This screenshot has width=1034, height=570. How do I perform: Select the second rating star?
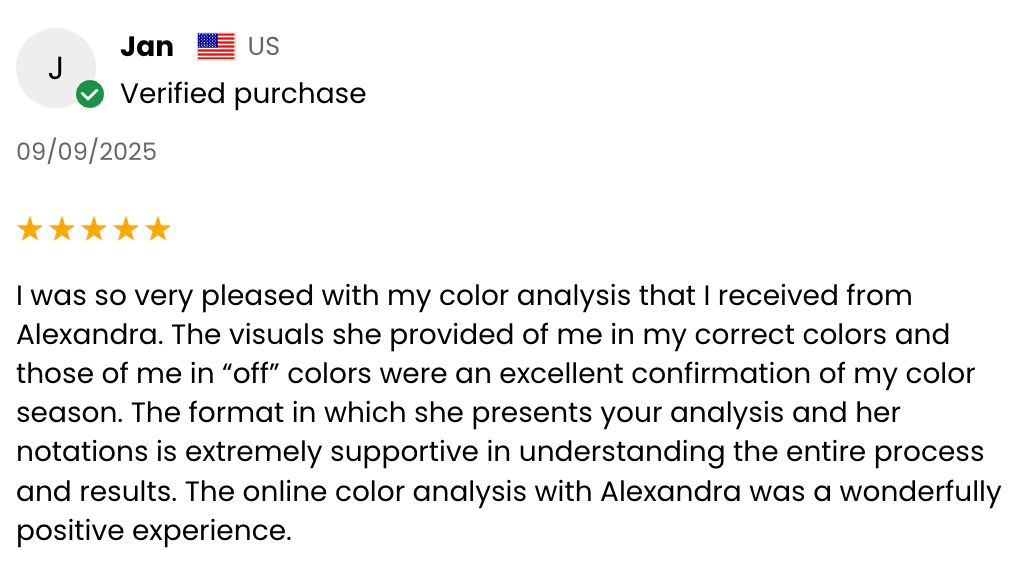click(62, 230)
